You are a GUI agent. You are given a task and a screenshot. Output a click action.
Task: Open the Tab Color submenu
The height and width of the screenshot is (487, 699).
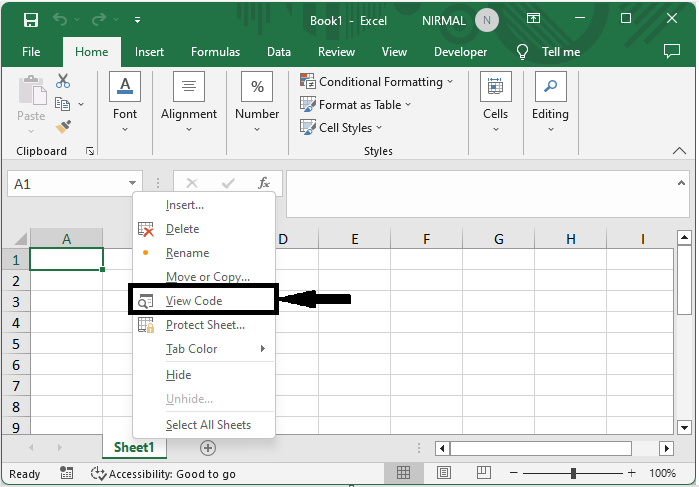click(x=204, y=349)
